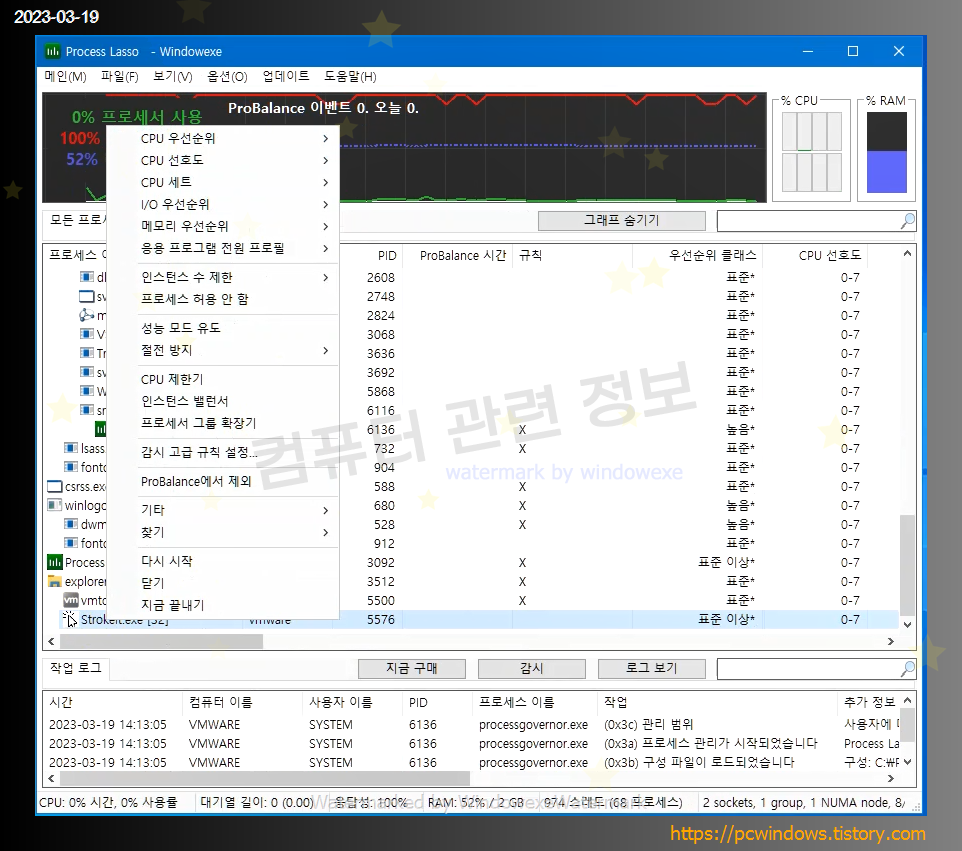Click the 지금 구매 button

(x=412, y=669)
